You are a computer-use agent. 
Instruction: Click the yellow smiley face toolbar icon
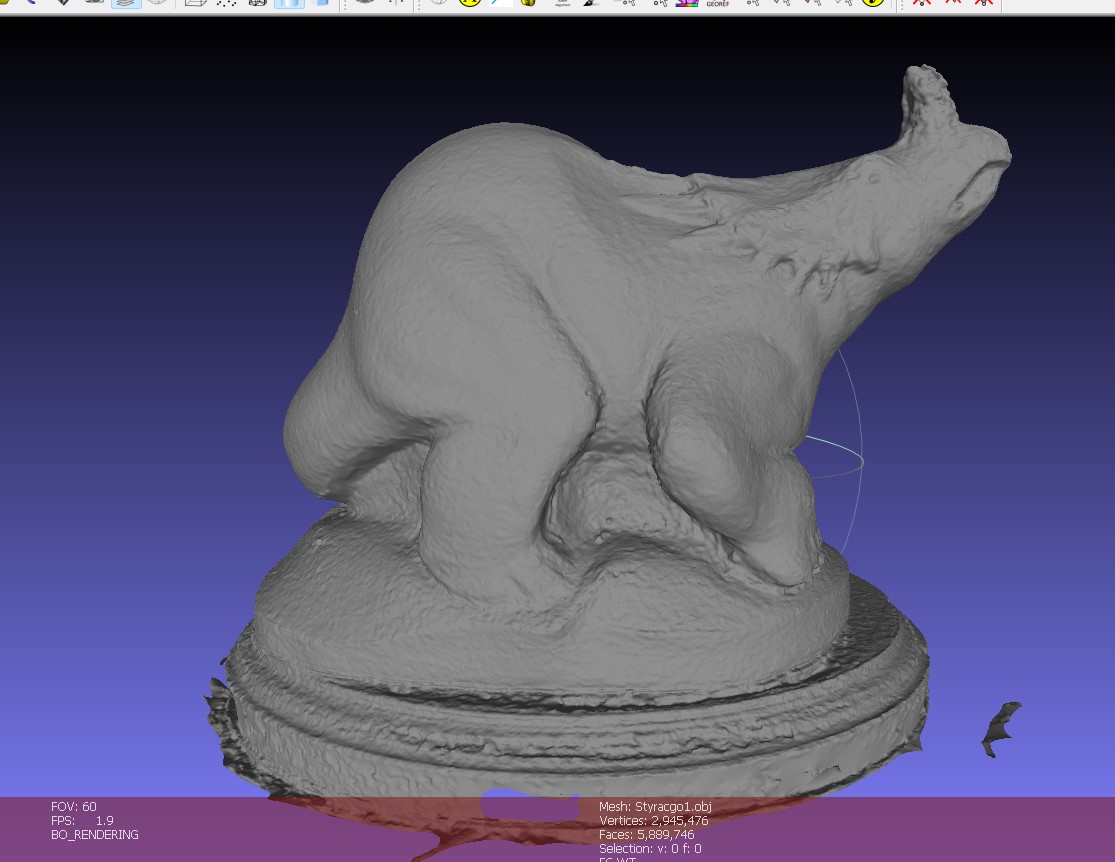(469, 3)
